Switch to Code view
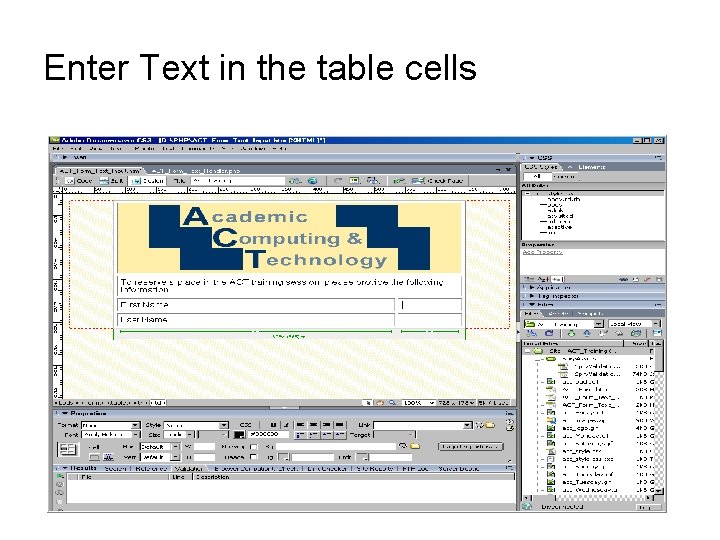This screenshot has height=540, width=720. tap(79, 181)
